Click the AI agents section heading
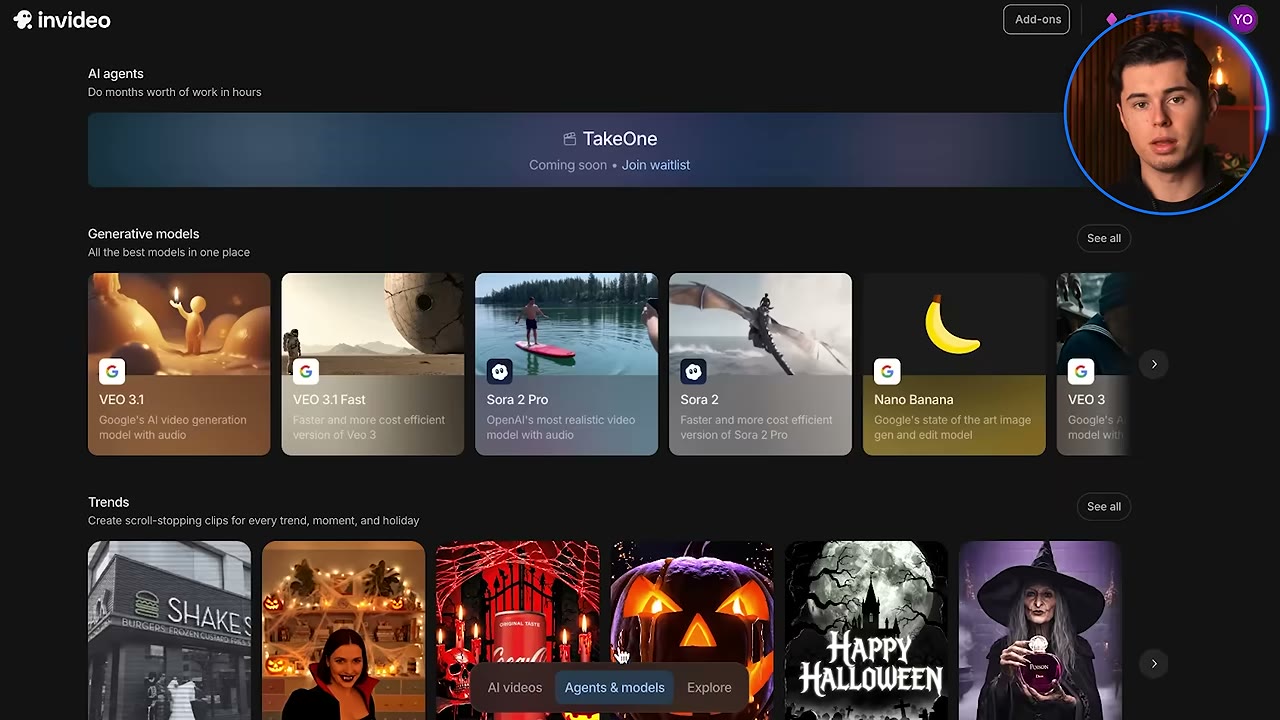This screenshot has width=1280, height=720. 116,74
